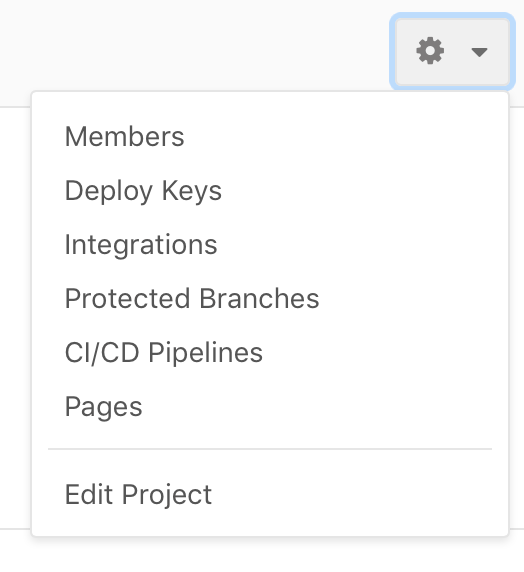Screen dimensions: 524x572
Task: Click the downward triangle beside the gear
Action: 479,52
